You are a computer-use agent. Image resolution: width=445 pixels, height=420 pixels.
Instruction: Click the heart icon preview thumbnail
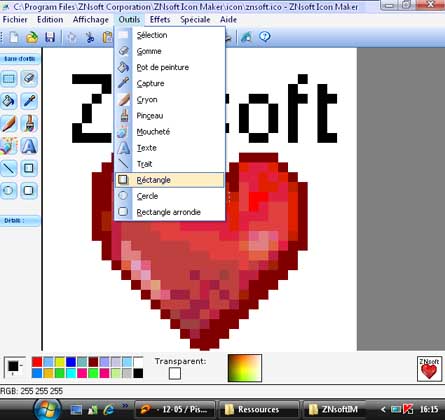[429, 369]
